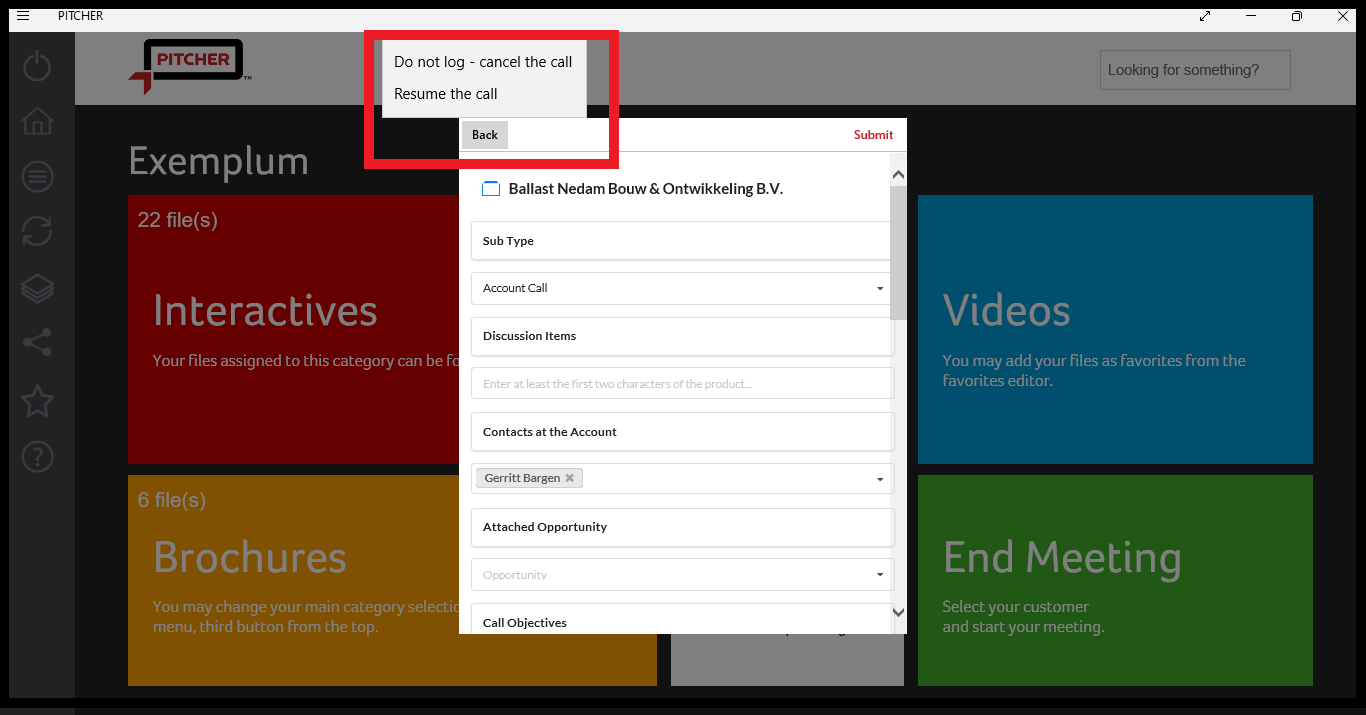The height and width of the screenshot is (715, 1366).
Task: Open the Opportunity dropdown
Action: pyautogui.click(x=879, y=574)
